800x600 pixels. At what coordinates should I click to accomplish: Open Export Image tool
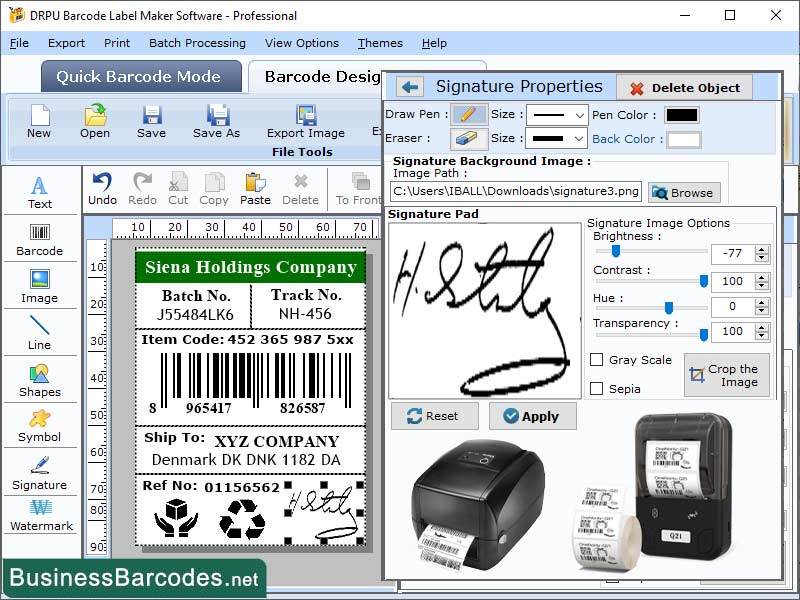pyautogui.click(x=305, y=119)
